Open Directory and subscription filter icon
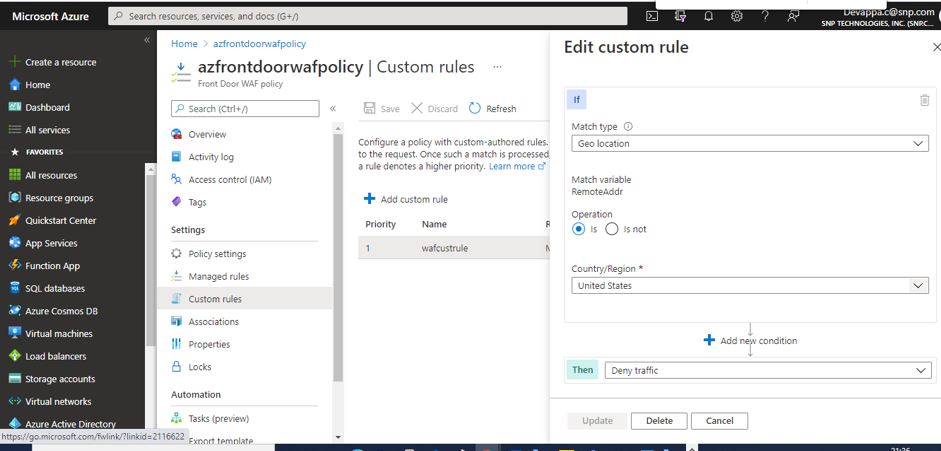 point(680,17)
